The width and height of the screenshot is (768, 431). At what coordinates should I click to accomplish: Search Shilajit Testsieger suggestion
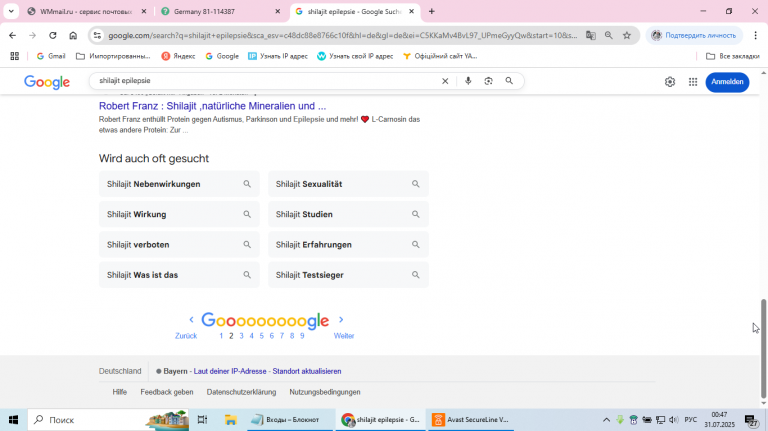[348, 275]
